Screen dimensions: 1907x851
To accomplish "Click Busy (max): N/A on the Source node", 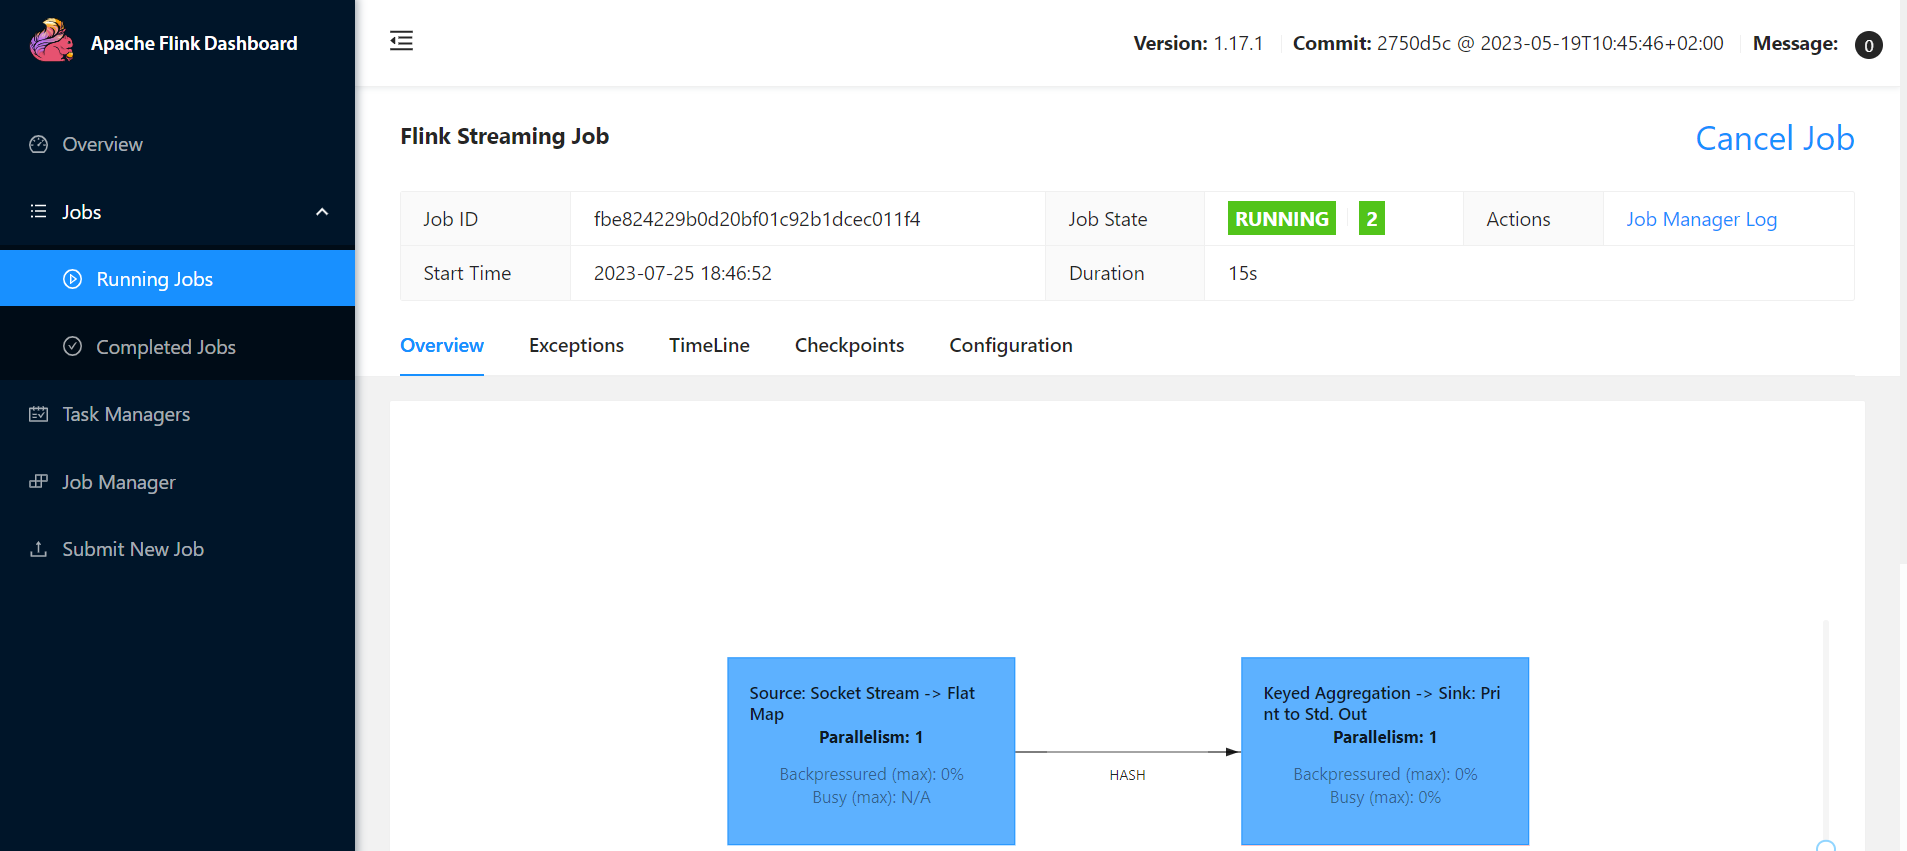I will click(871, 797).
